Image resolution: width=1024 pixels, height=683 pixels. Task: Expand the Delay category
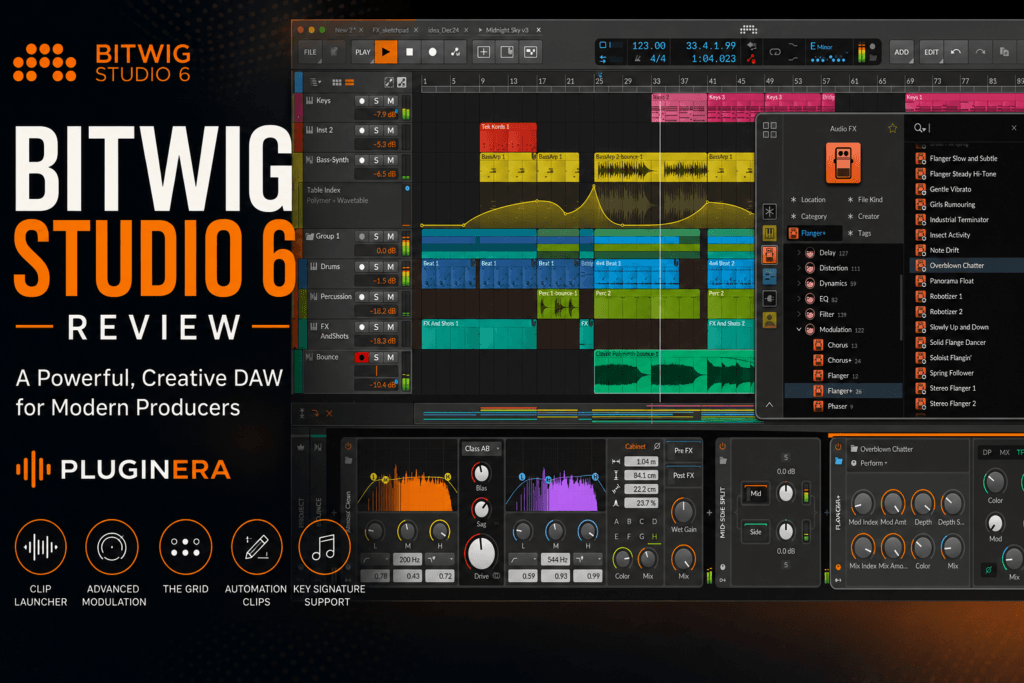799,252
